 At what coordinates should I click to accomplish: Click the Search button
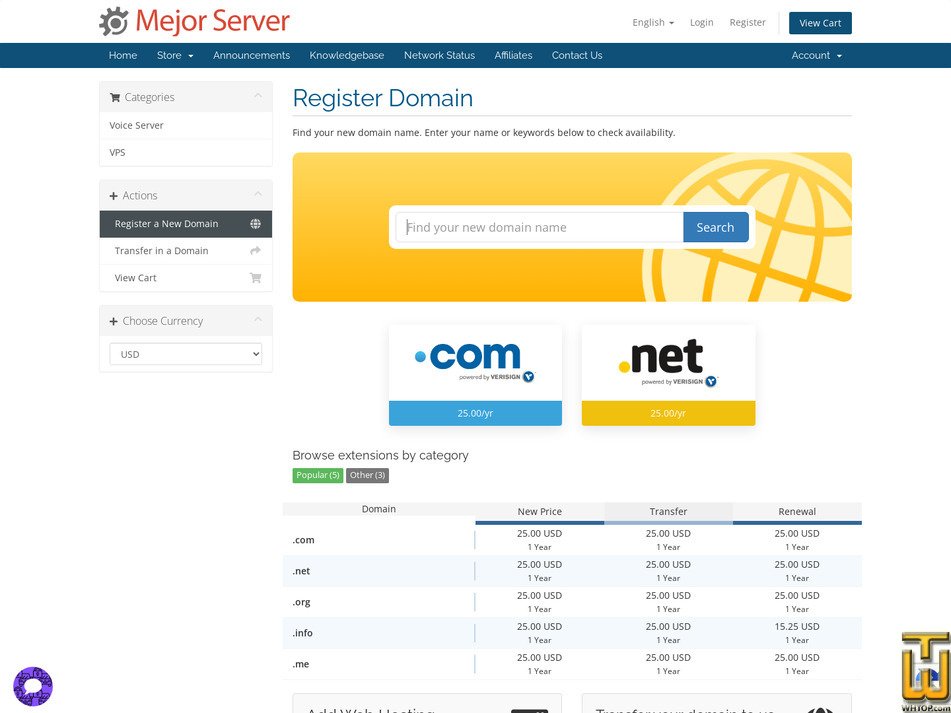coord(715,227)
